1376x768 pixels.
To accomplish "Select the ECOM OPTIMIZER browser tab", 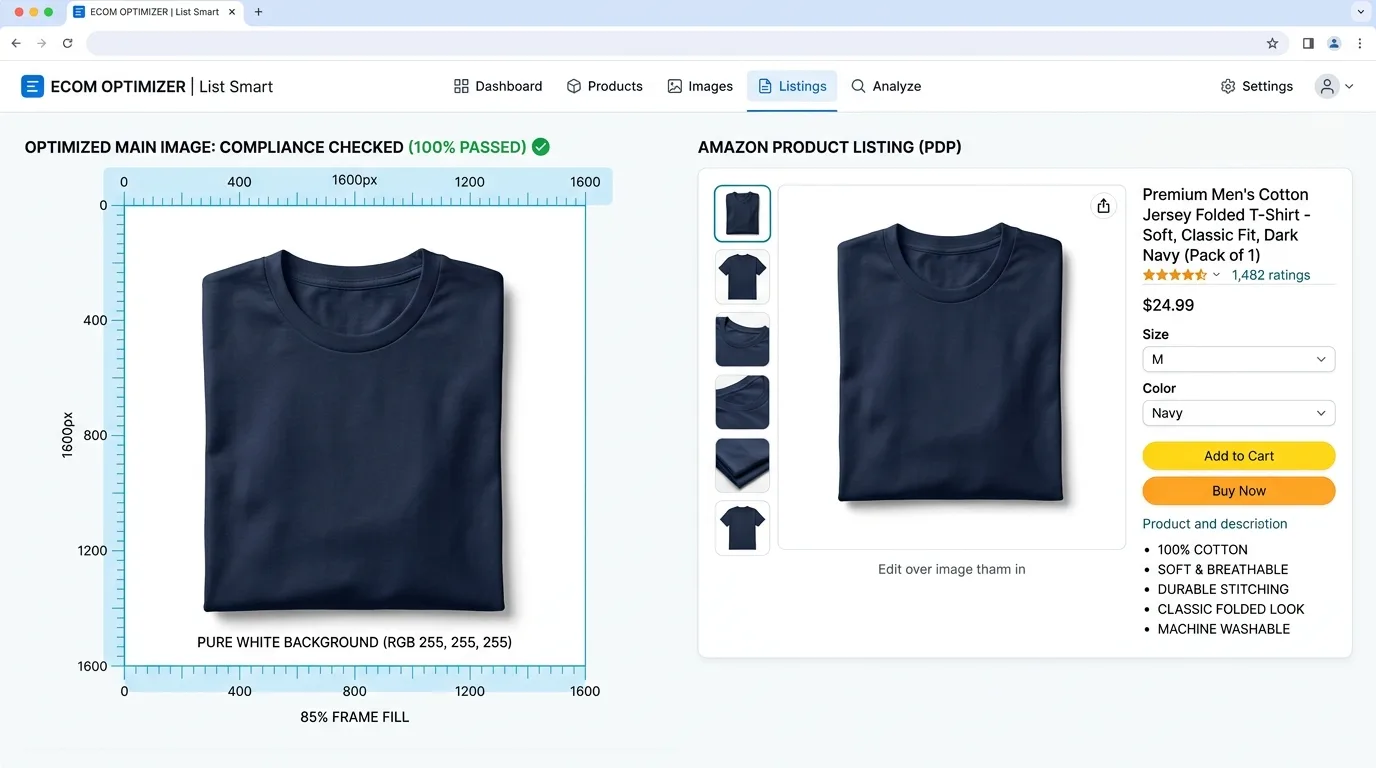I will click(154, 12).
